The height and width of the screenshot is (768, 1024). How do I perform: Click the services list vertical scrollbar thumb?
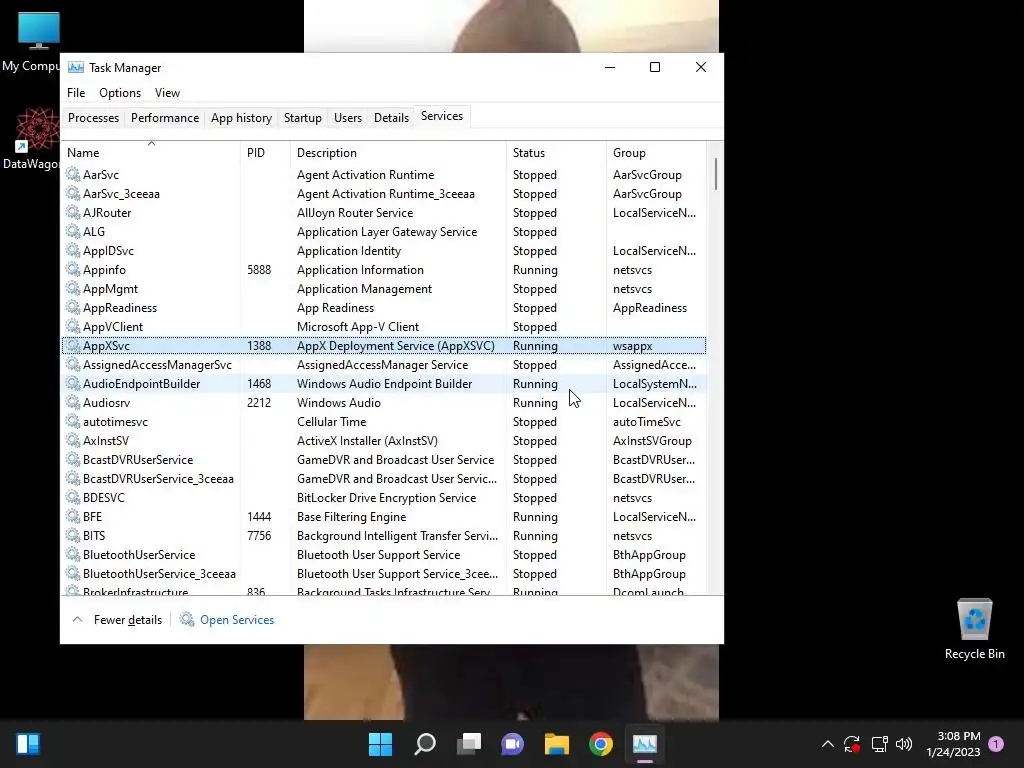pyautogui.click(x=716, y=174)
